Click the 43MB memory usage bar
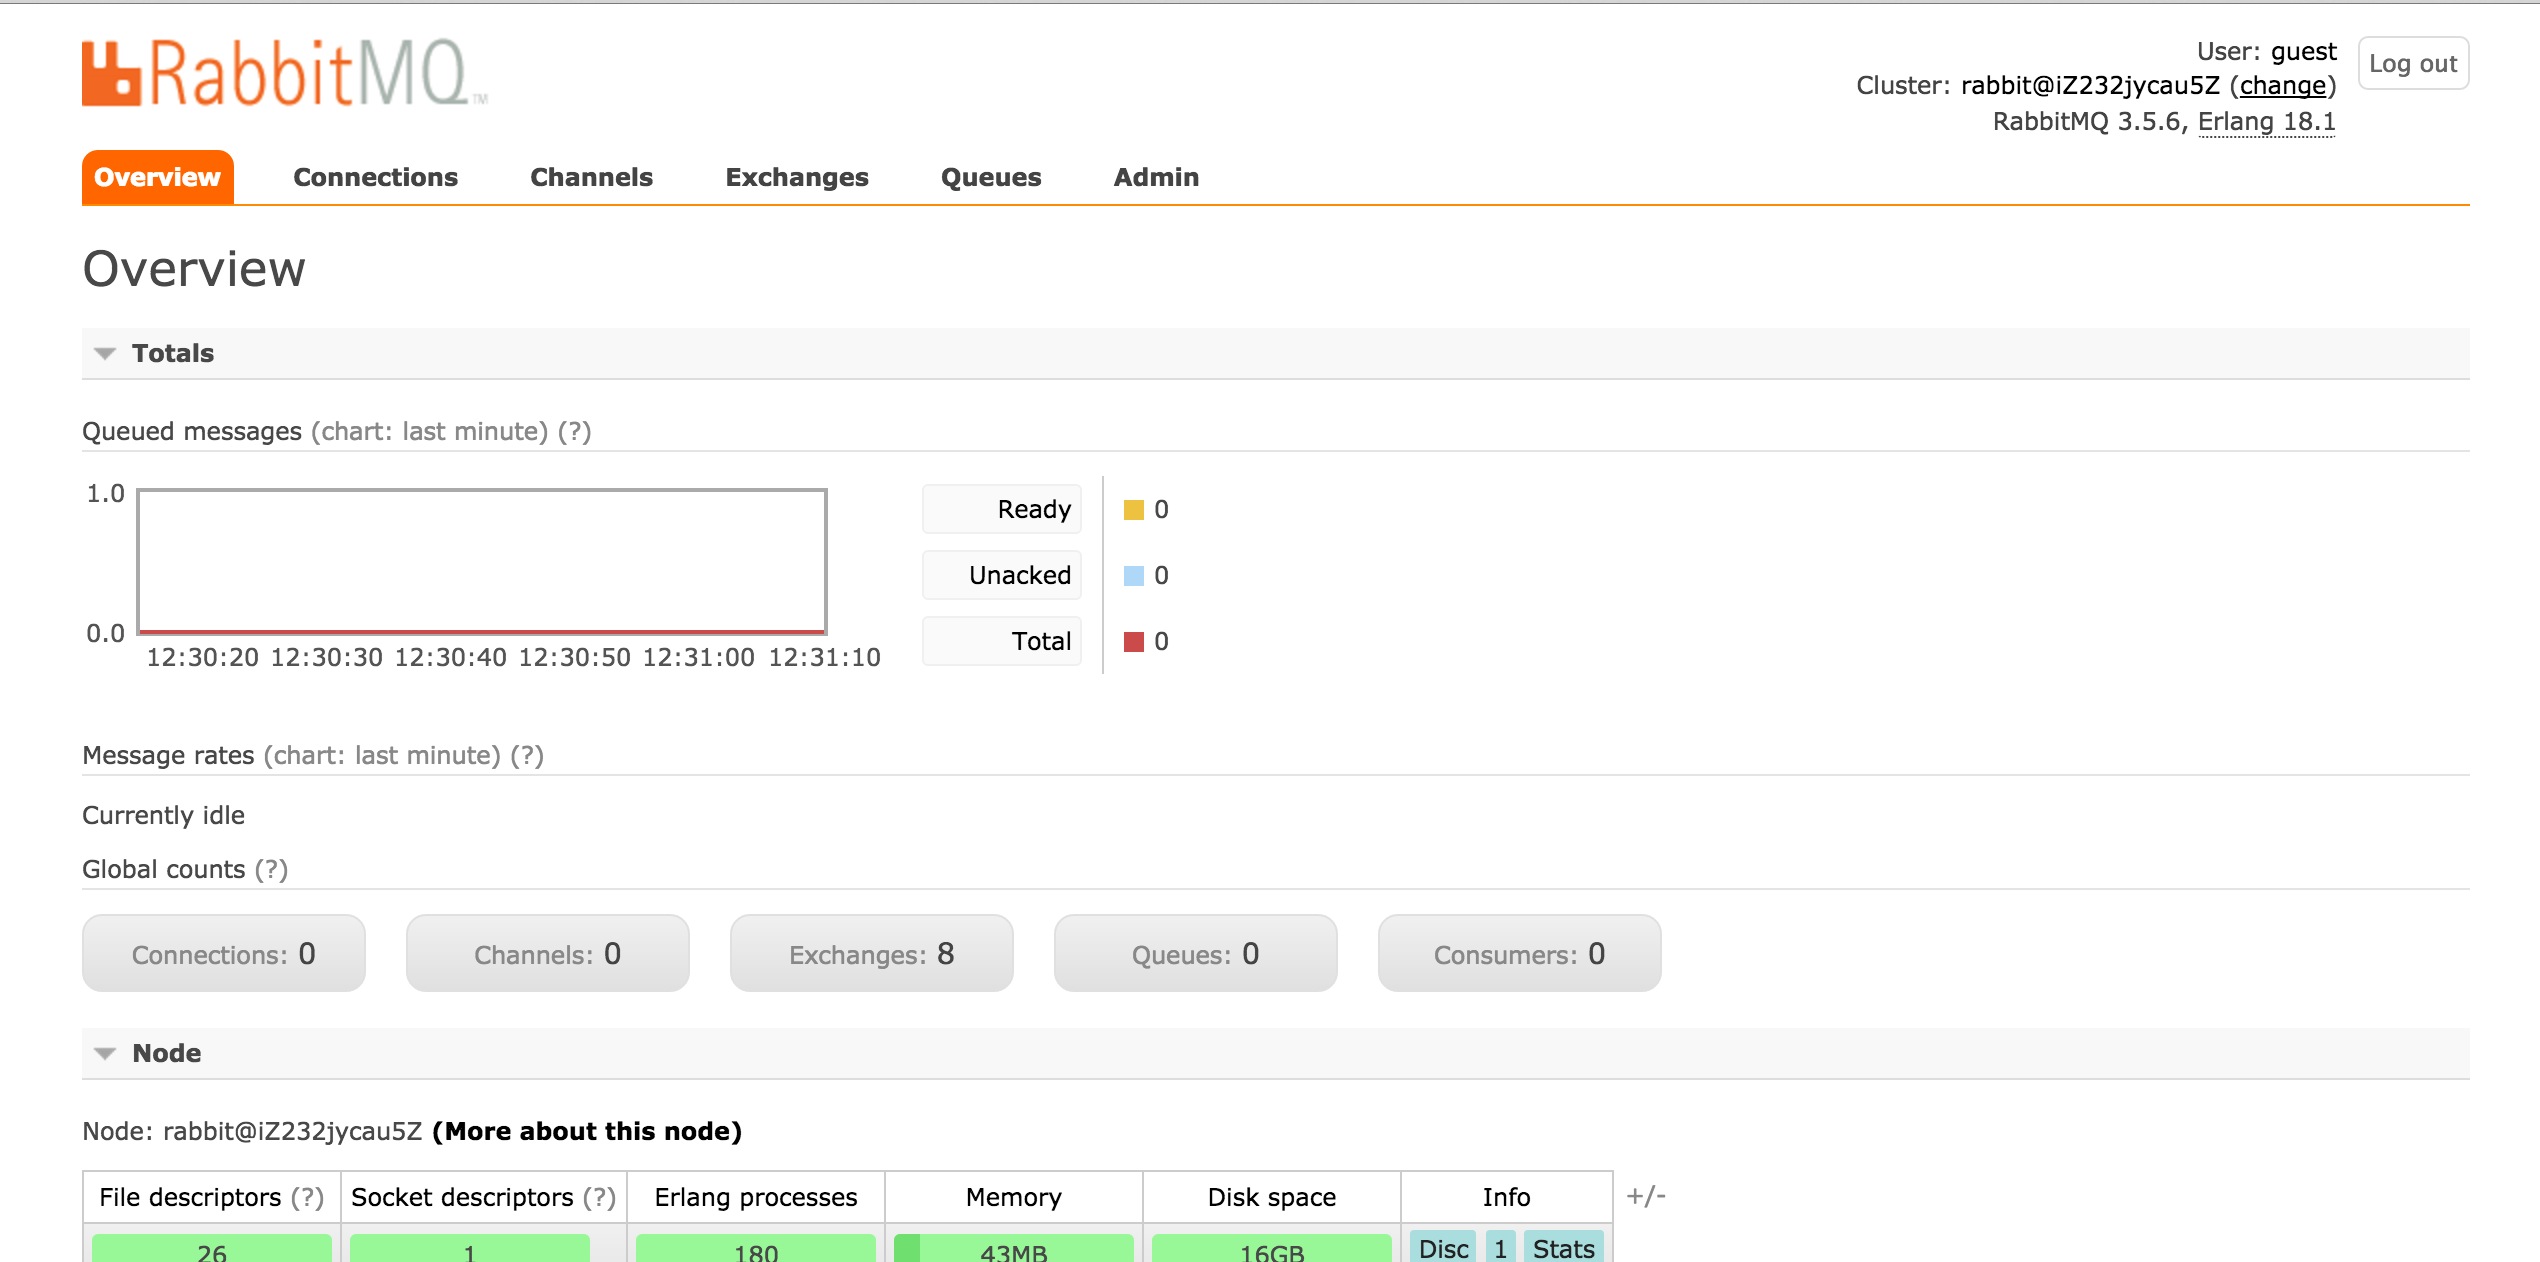The width and height of the screenshot is (2540, 1262). [x=1014, y=1248]
